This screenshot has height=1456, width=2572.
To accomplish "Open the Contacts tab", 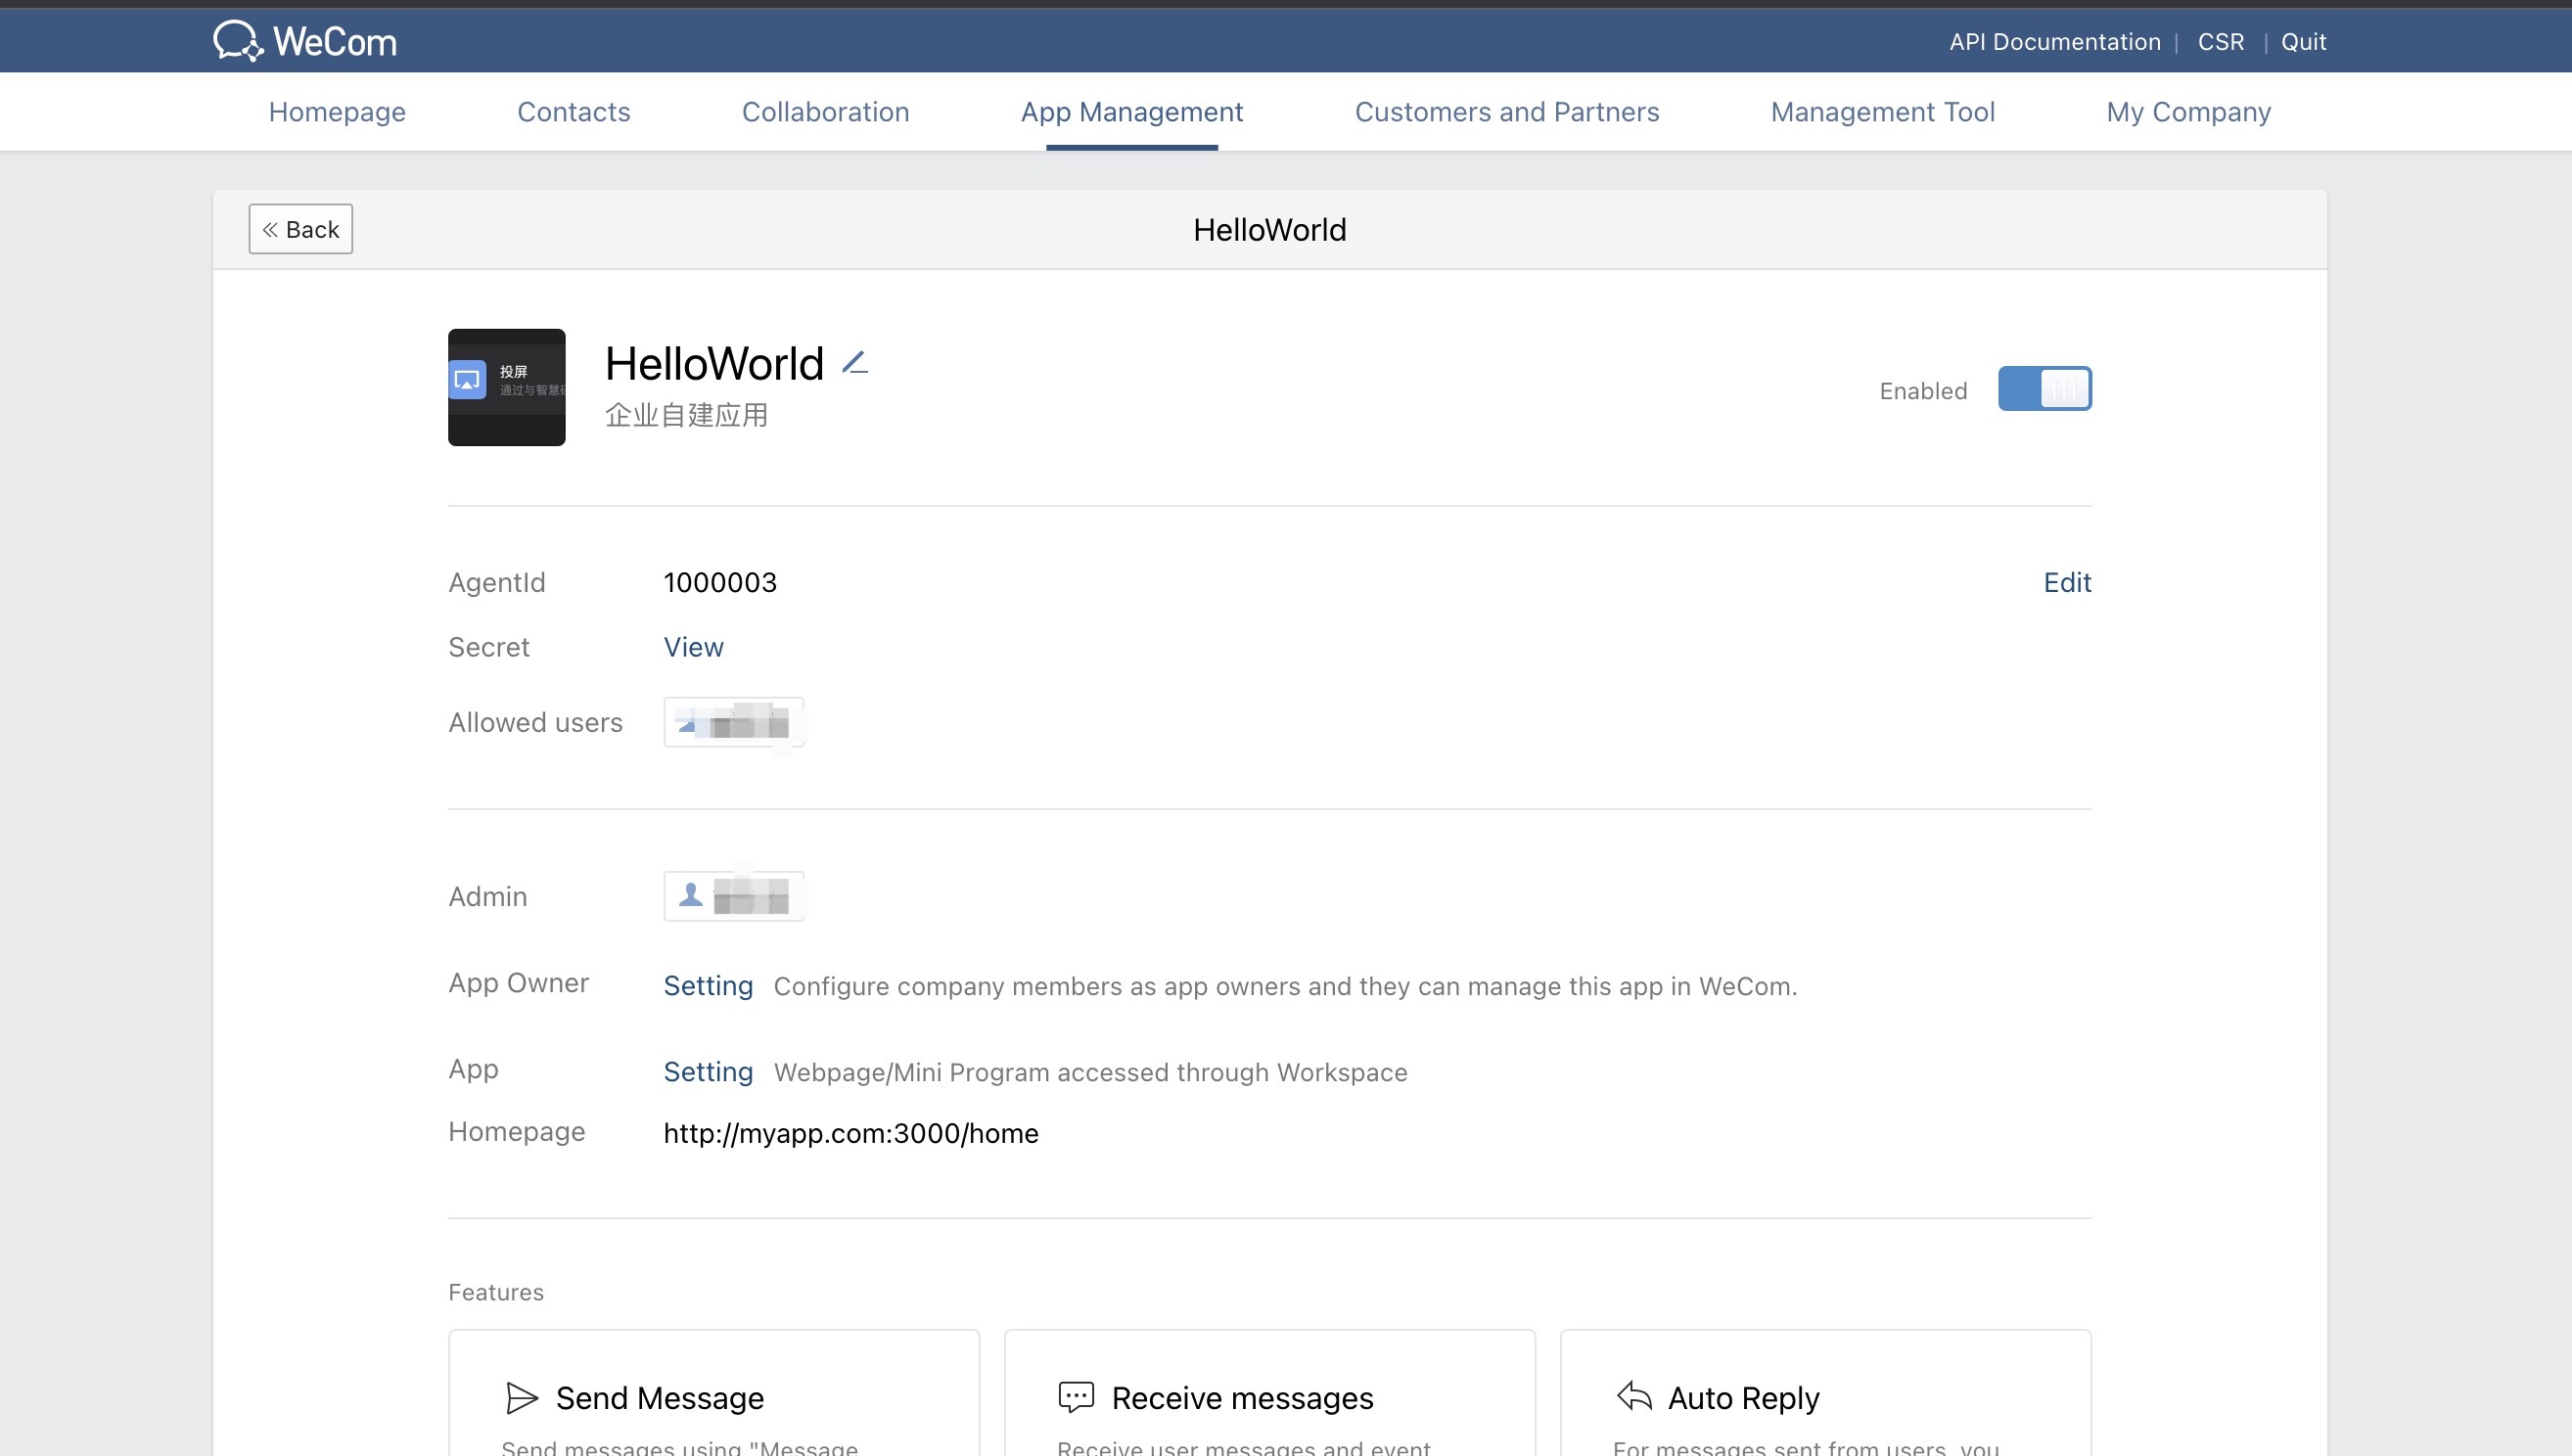I will [x=573, y=112].
